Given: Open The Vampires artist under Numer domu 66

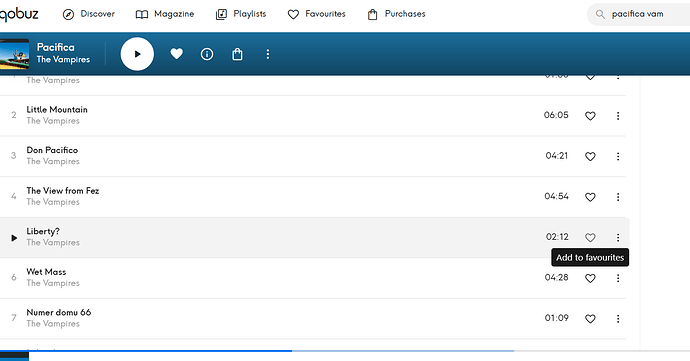Looking at the screenshot, I should point(53,324).
